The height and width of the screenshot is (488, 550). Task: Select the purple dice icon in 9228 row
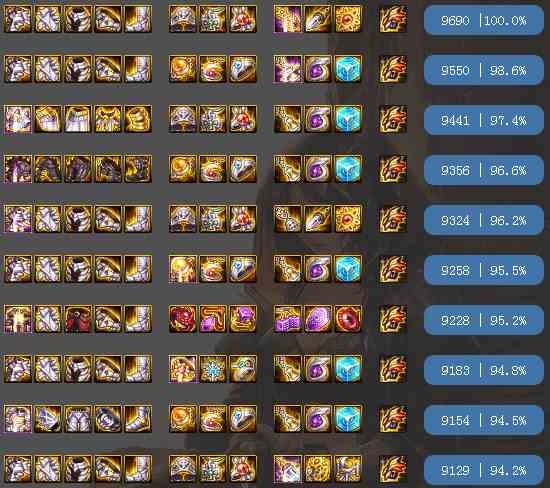pyautogui.click(x=288, y=319)
